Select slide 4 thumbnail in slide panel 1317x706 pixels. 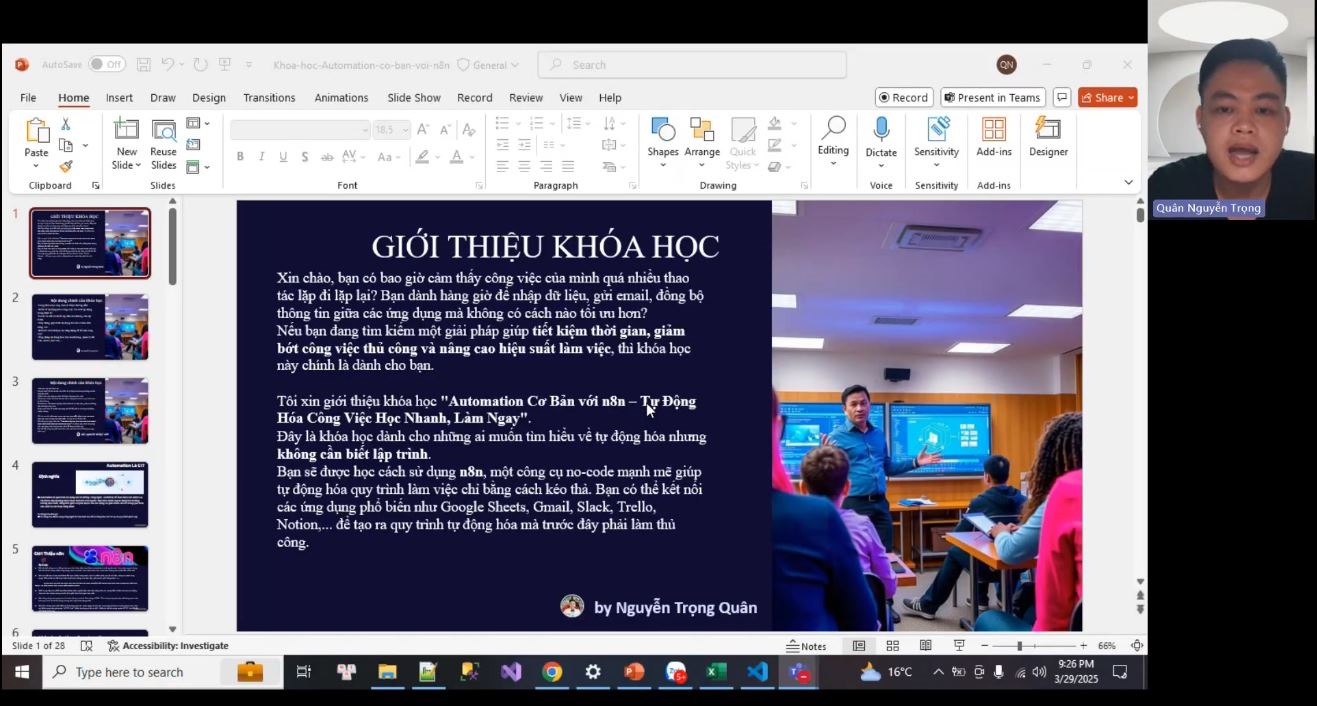click(x=90, y=493)
